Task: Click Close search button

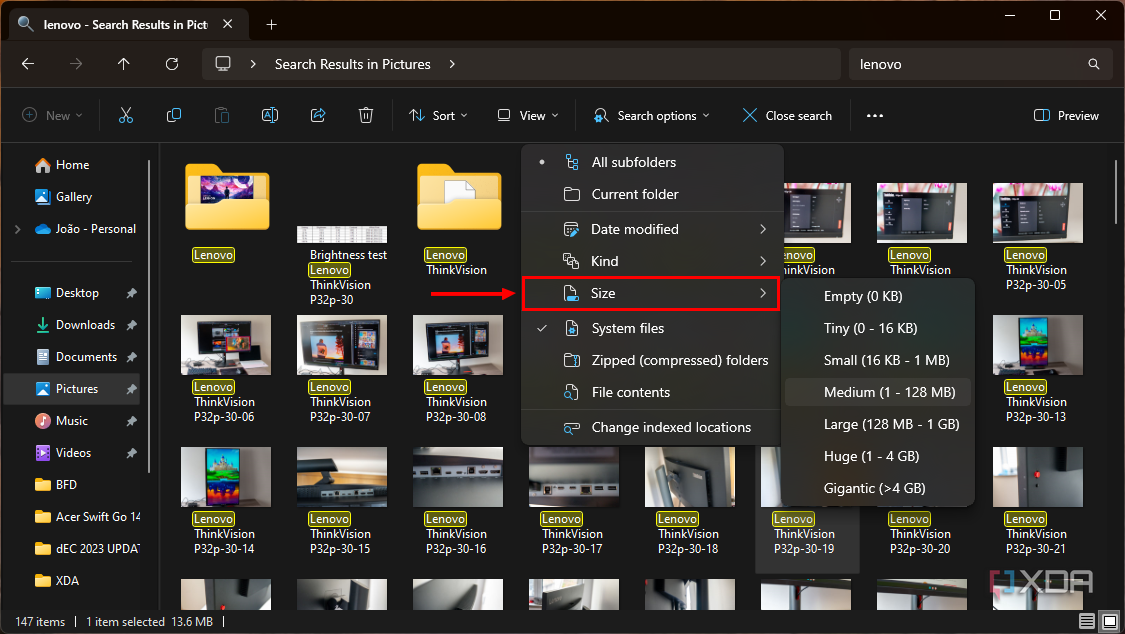Action: (x=787, y=115)
